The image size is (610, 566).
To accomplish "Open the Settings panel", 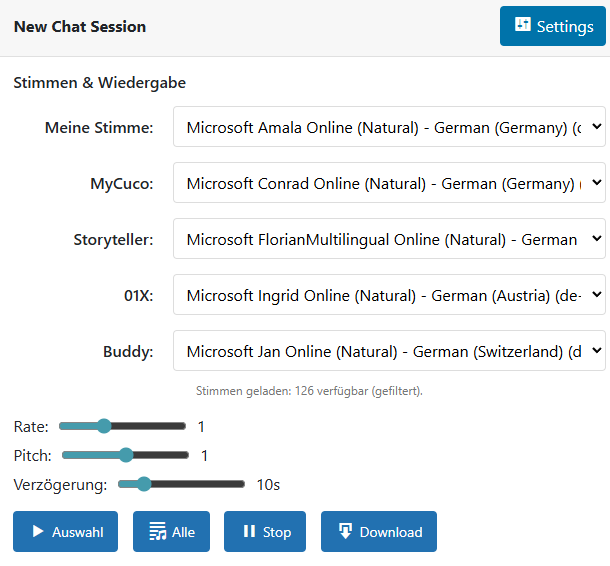I will (x=552, y=26).
